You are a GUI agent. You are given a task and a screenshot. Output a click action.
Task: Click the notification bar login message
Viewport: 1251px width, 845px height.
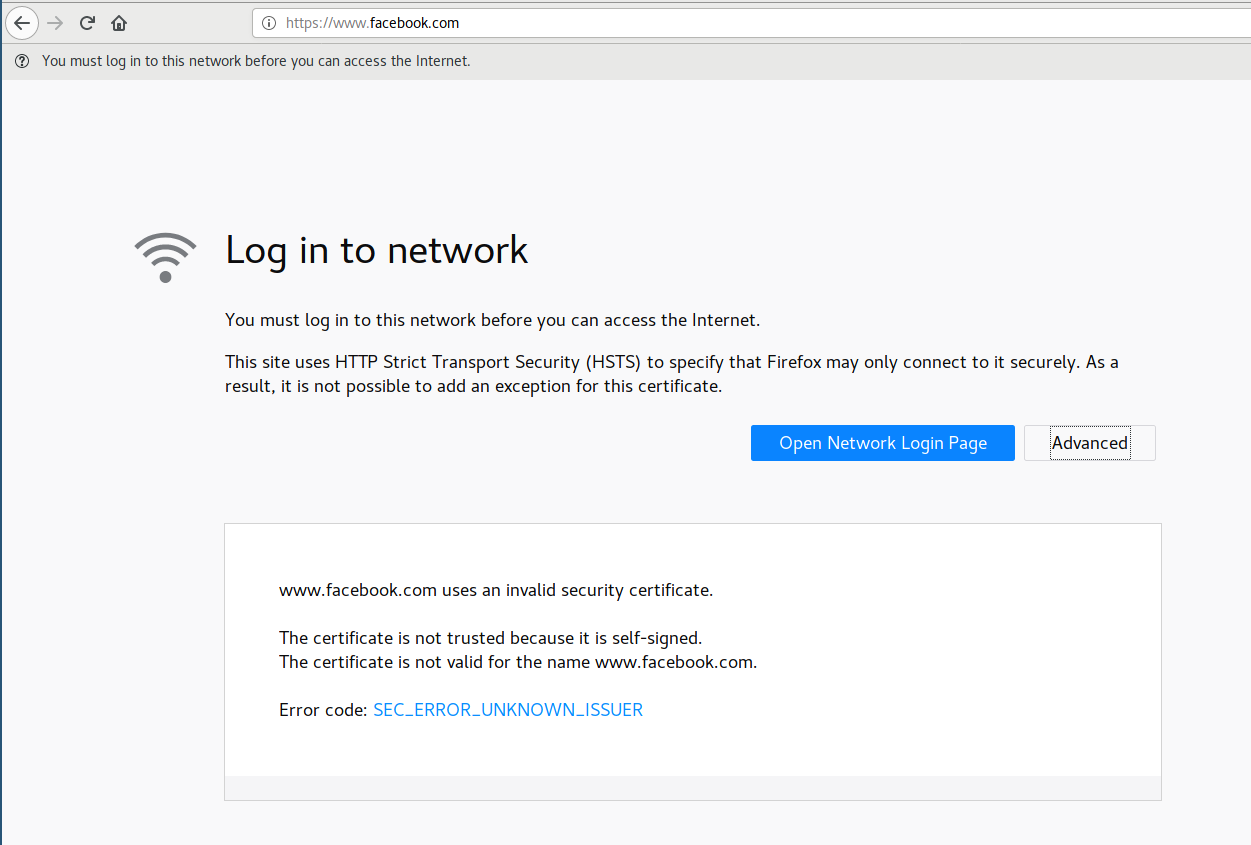(x=255, y=61)
